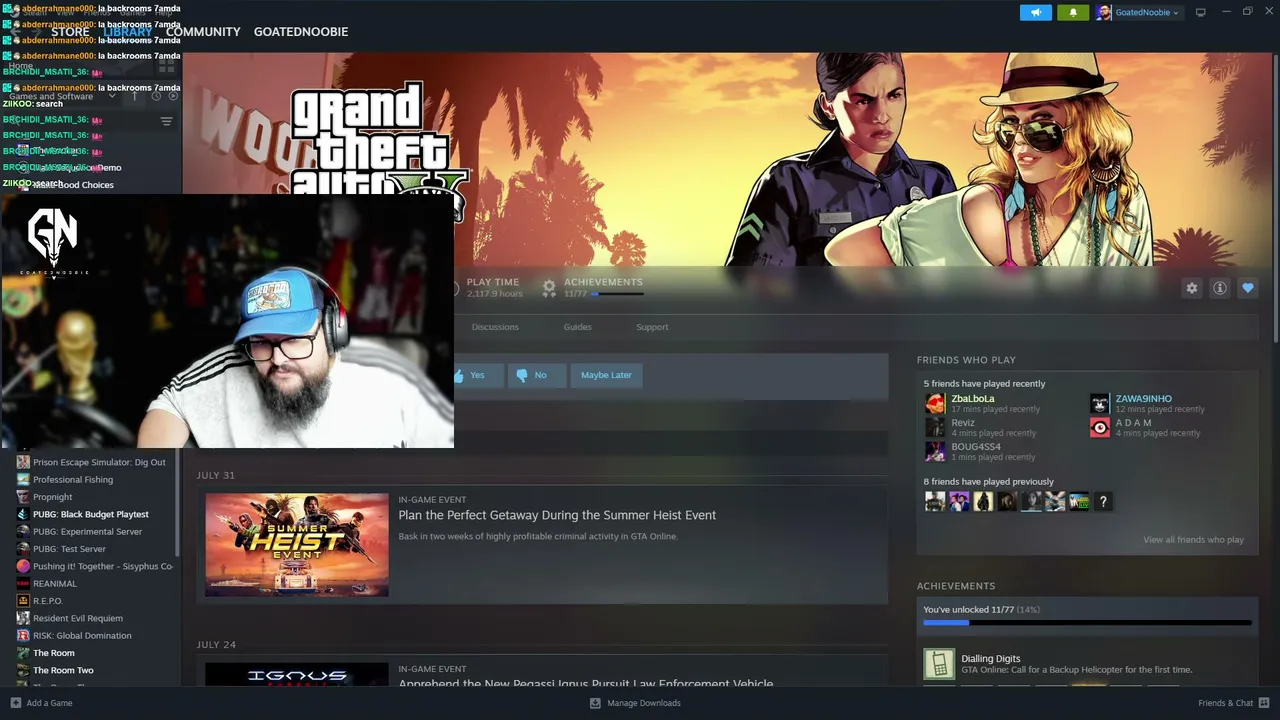The height and width of the screenshot is (720, 1280).
Task: Click the achievements gear icon beside the count
Action: pyautogui.click(x=549, y=288)
